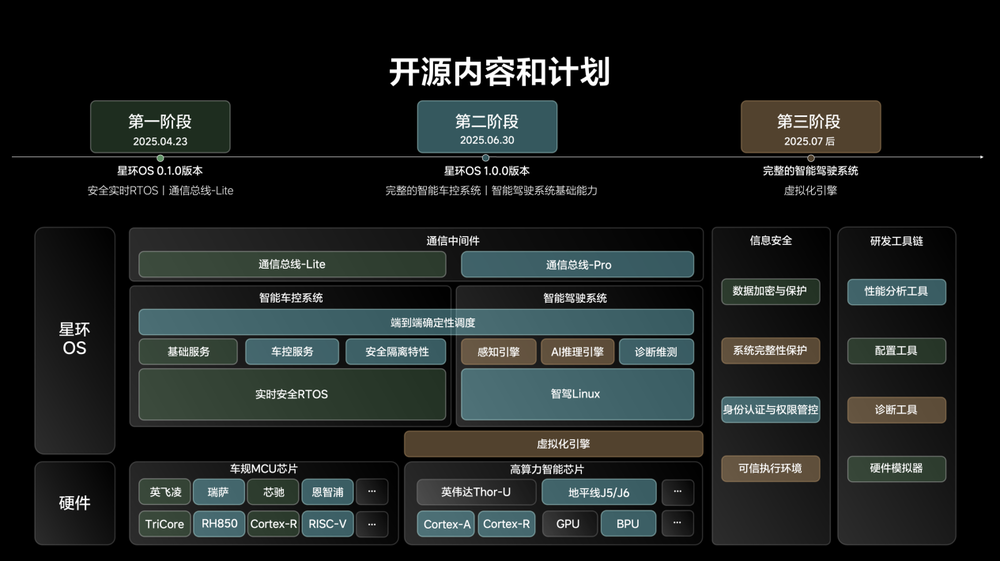Viewport: 1000px width, 561px height.
Task: Click the 地平线J5/J6 chip box
Action: point(598,492)
